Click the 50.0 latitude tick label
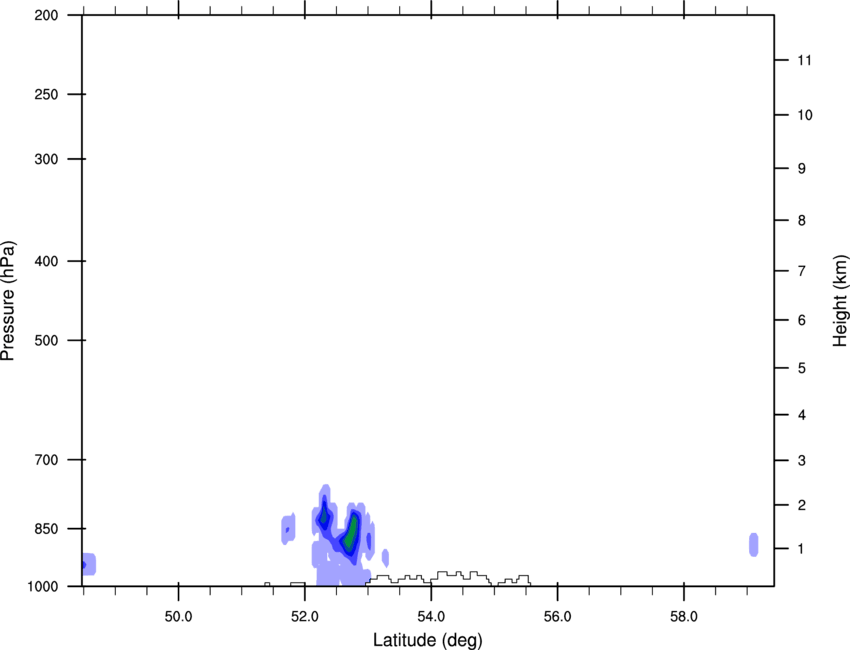The width and height of the screenshot is (850, 650). click(x=178, y=617)
